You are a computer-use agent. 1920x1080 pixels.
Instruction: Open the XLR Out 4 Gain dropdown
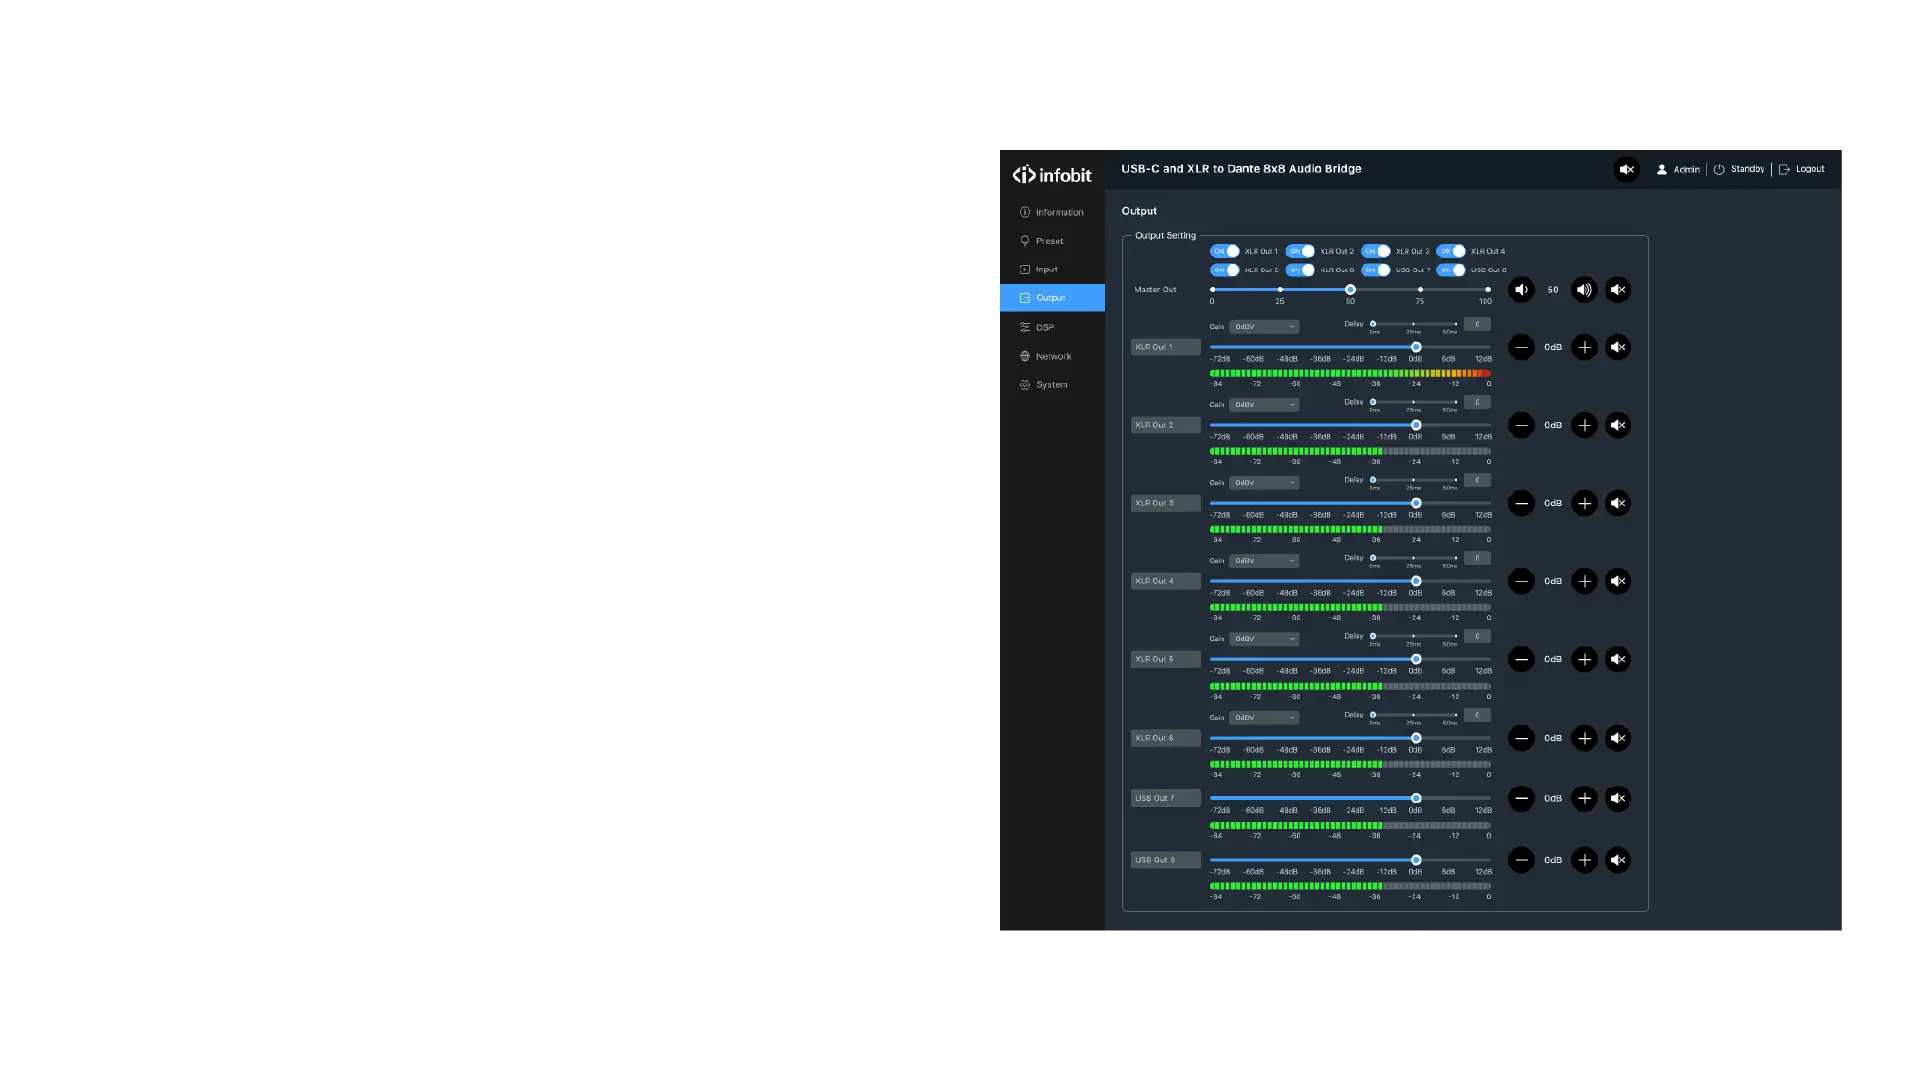tap(1264, 561)
